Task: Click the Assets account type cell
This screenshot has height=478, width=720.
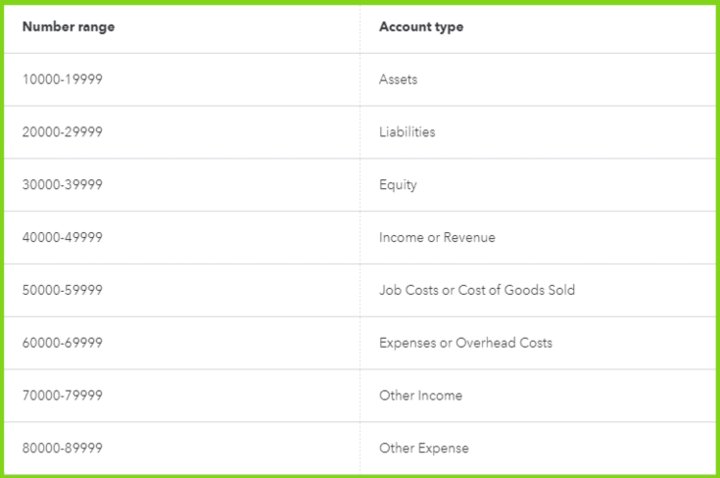Action: click(x=398, y=79)
